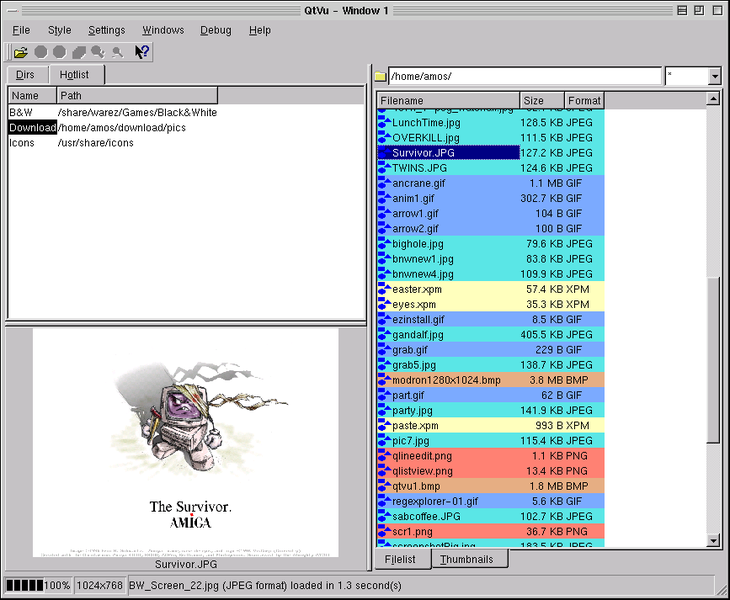This screenshot has height=600, width=730.
Task: Select arrow1.gif in the file list
Action: coord(491,214)
